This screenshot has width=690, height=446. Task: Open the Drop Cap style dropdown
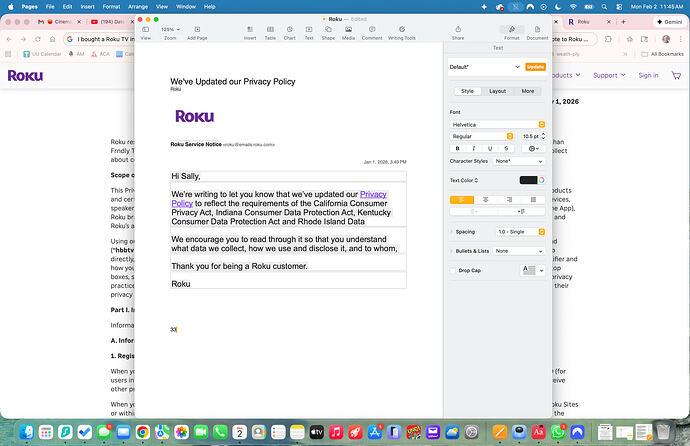click(532, 270)
